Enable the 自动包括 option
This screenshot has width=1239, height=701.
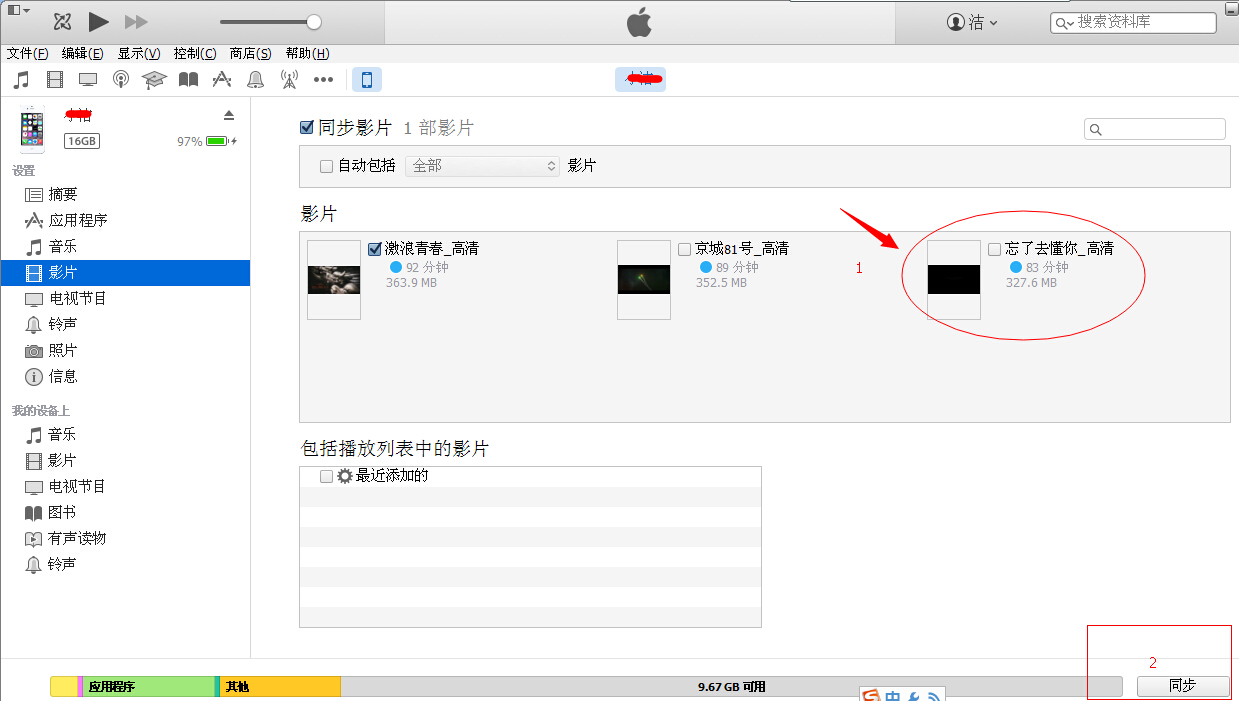pyautogui.click(x=326, y=165)
